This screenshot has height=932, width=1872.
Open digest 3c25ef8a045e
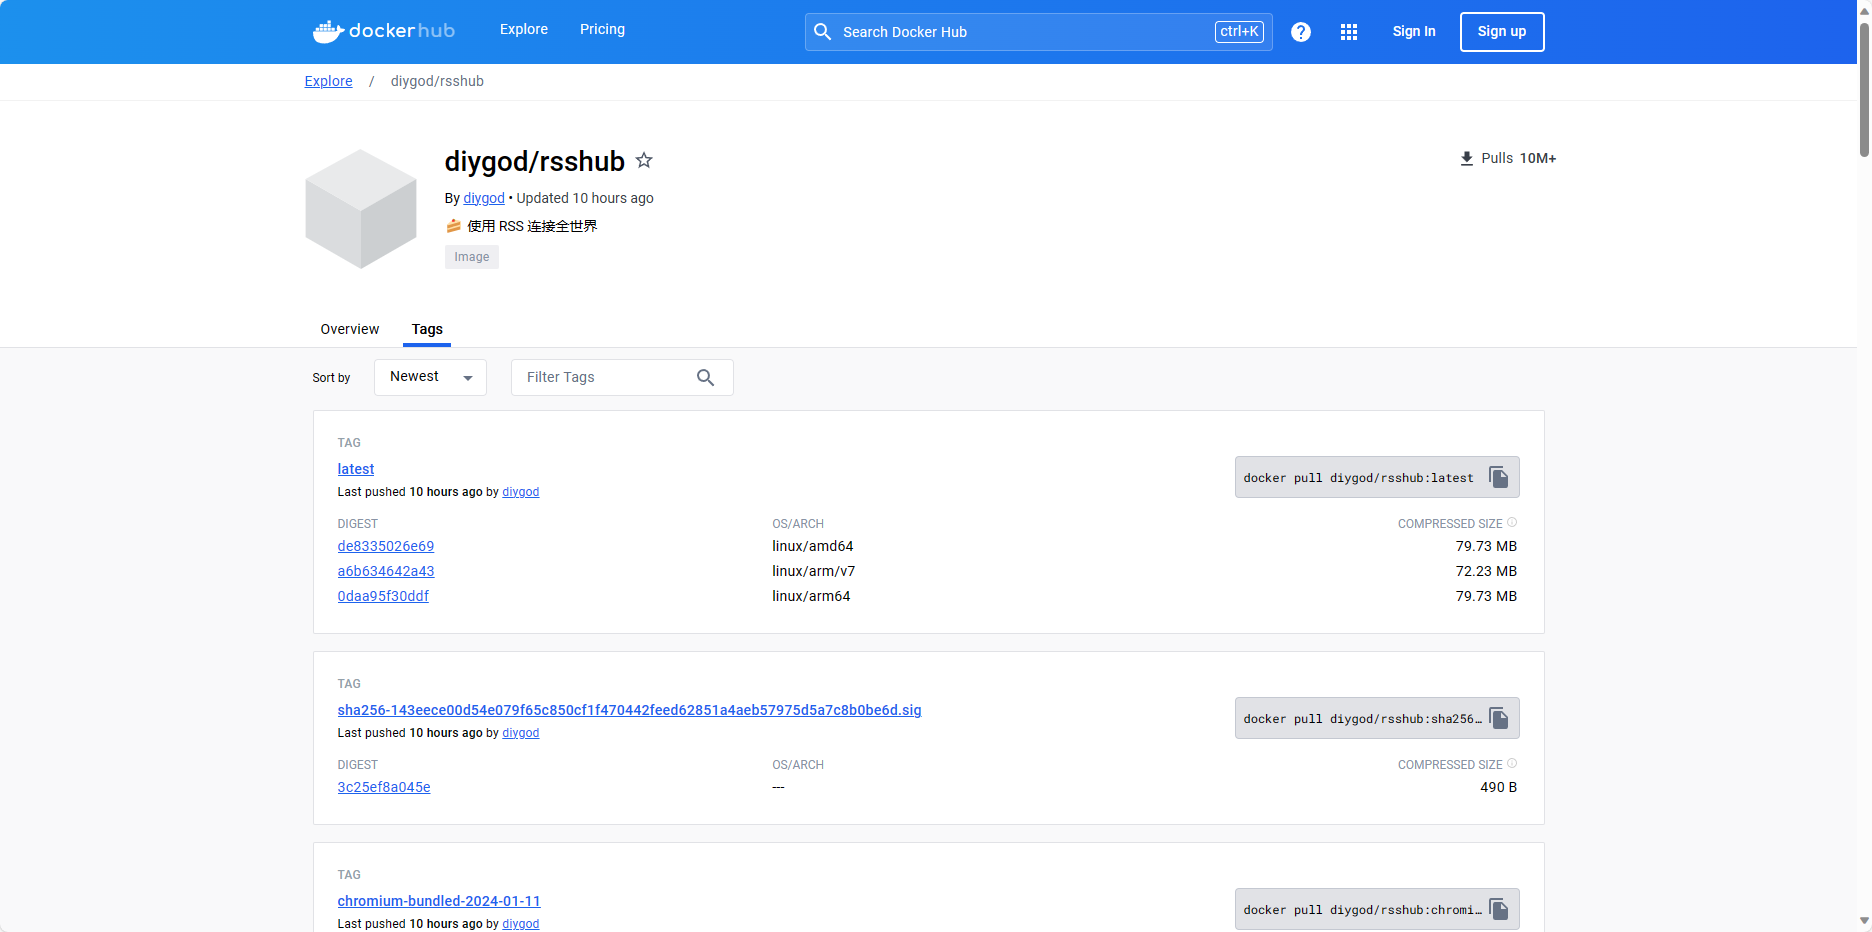pyautogui.click(x=384, y=787)
